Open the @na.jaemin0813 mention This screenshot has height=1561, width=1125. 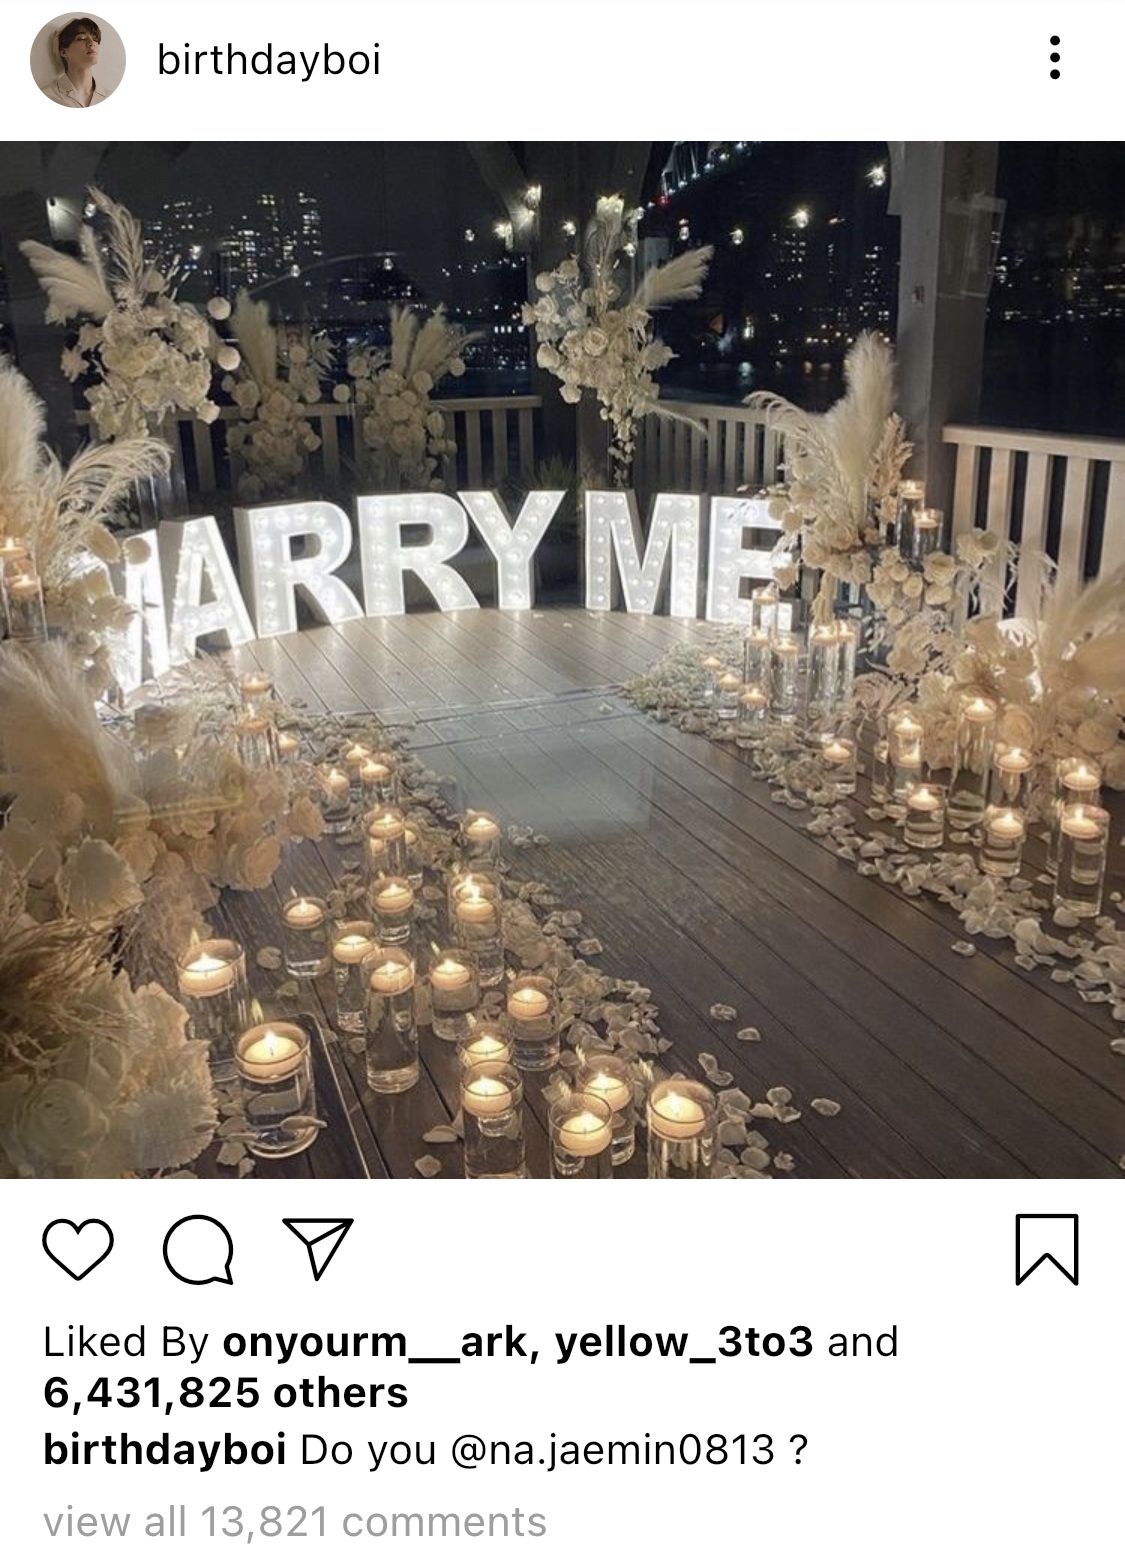point(613,1449)
